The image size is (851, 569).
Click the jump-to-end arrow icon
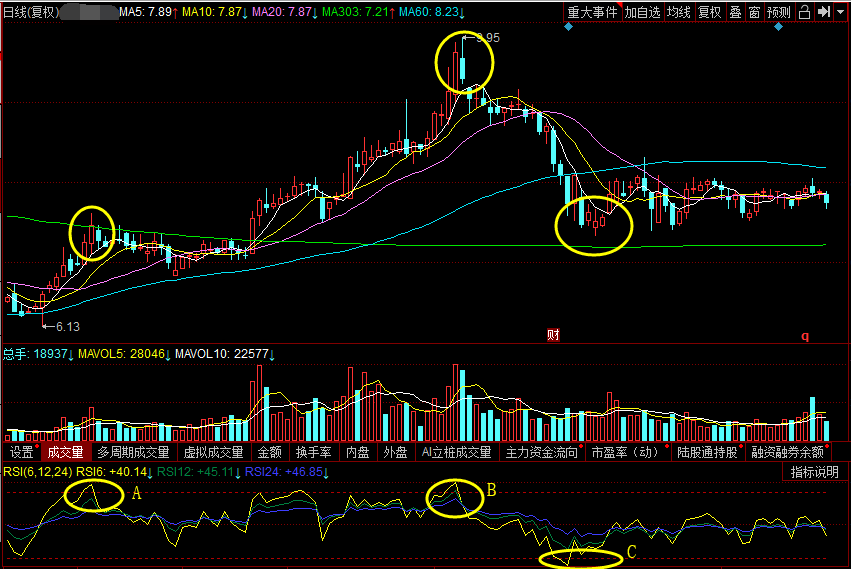click(823, 13)
